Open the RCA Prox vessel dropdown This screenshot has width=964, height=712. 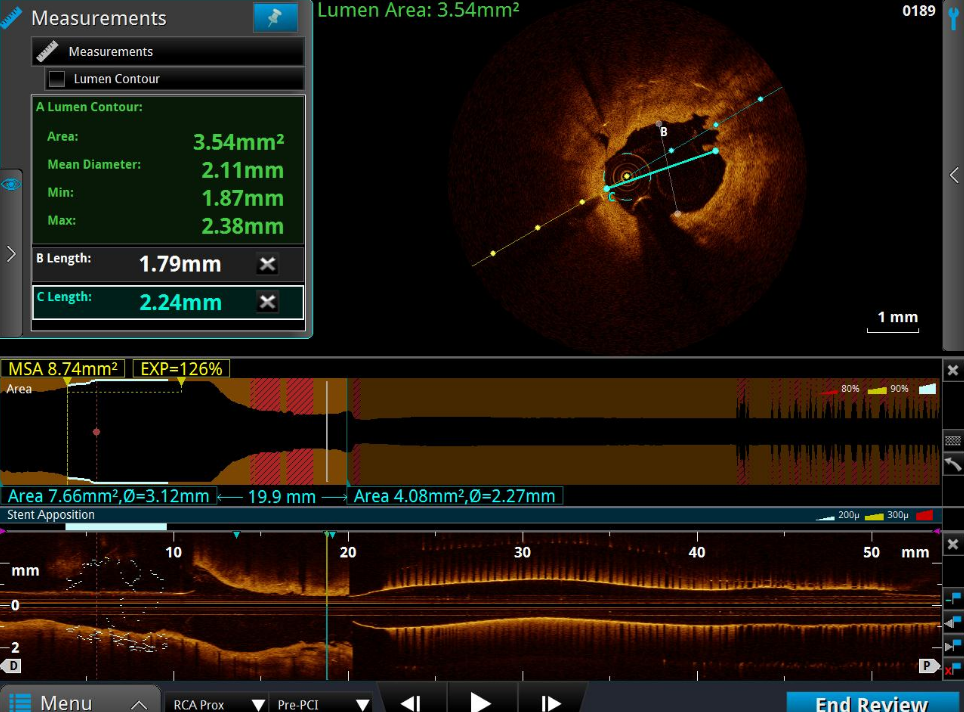point(216,703)
